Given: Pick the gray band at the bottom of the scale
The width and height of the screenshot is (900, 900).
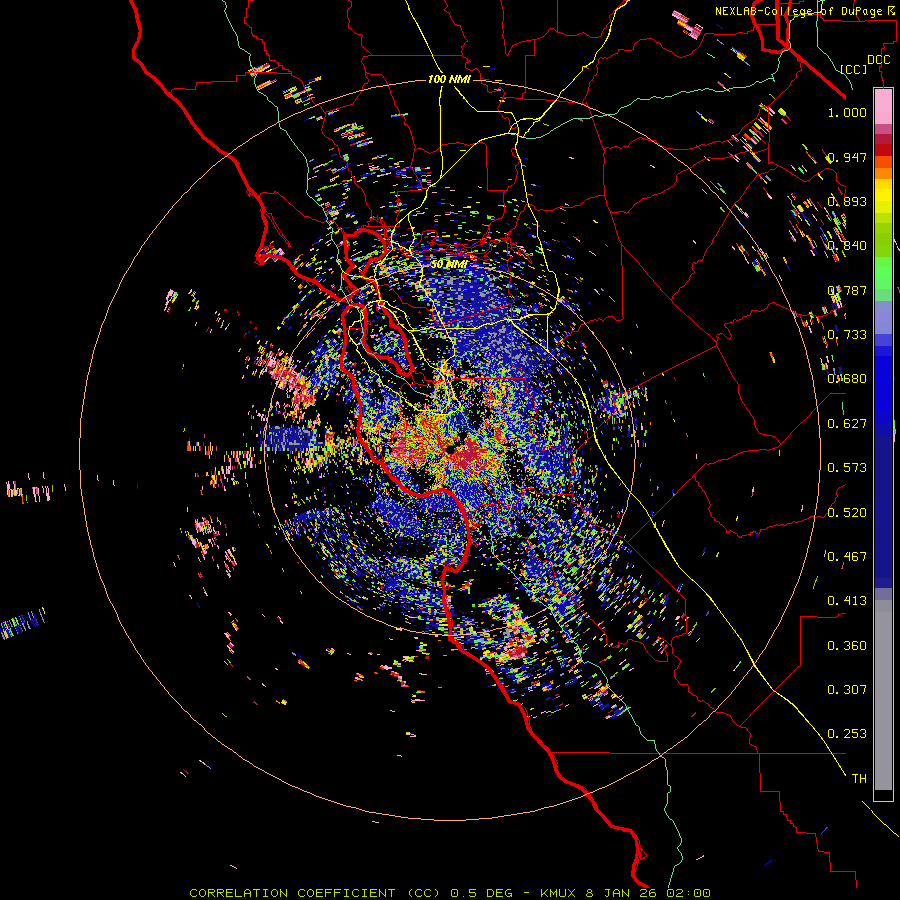Looking at the screenshot, I should click(x=883, y=695).
